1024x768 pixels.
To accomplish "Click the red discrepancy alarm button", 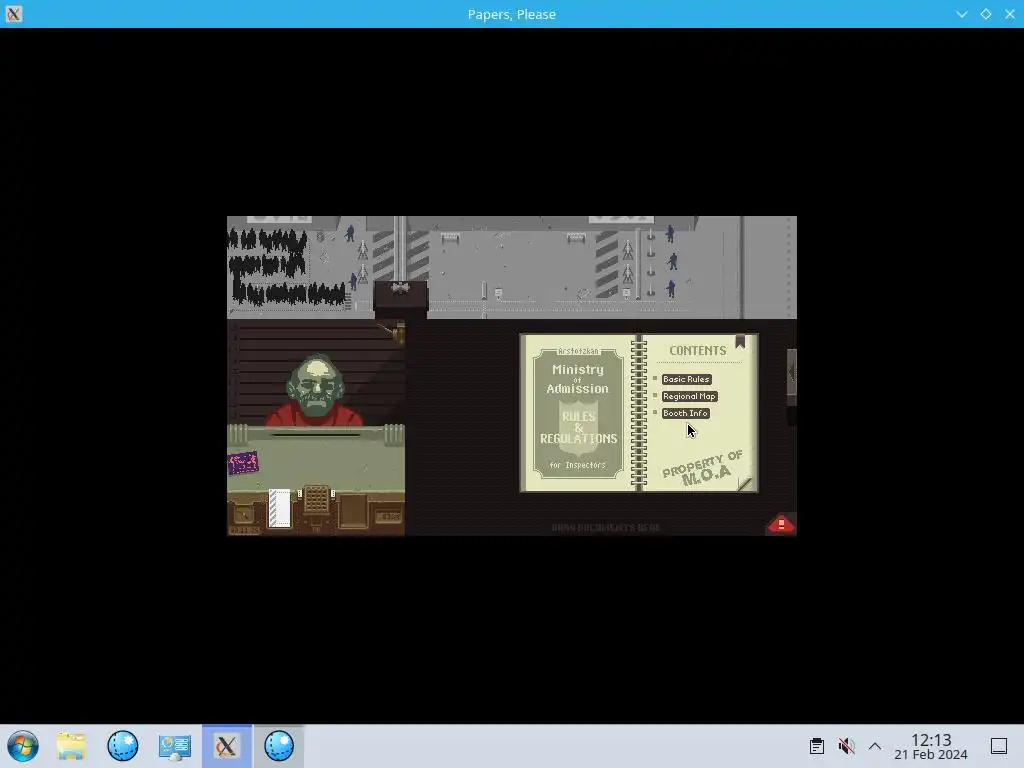I will (x=780, y=524).
